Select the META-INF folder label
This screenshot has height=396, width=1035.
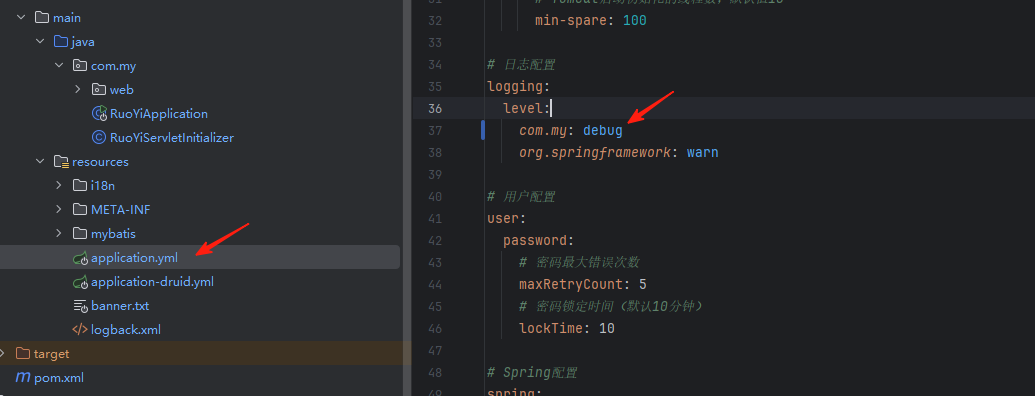[121, 209]
